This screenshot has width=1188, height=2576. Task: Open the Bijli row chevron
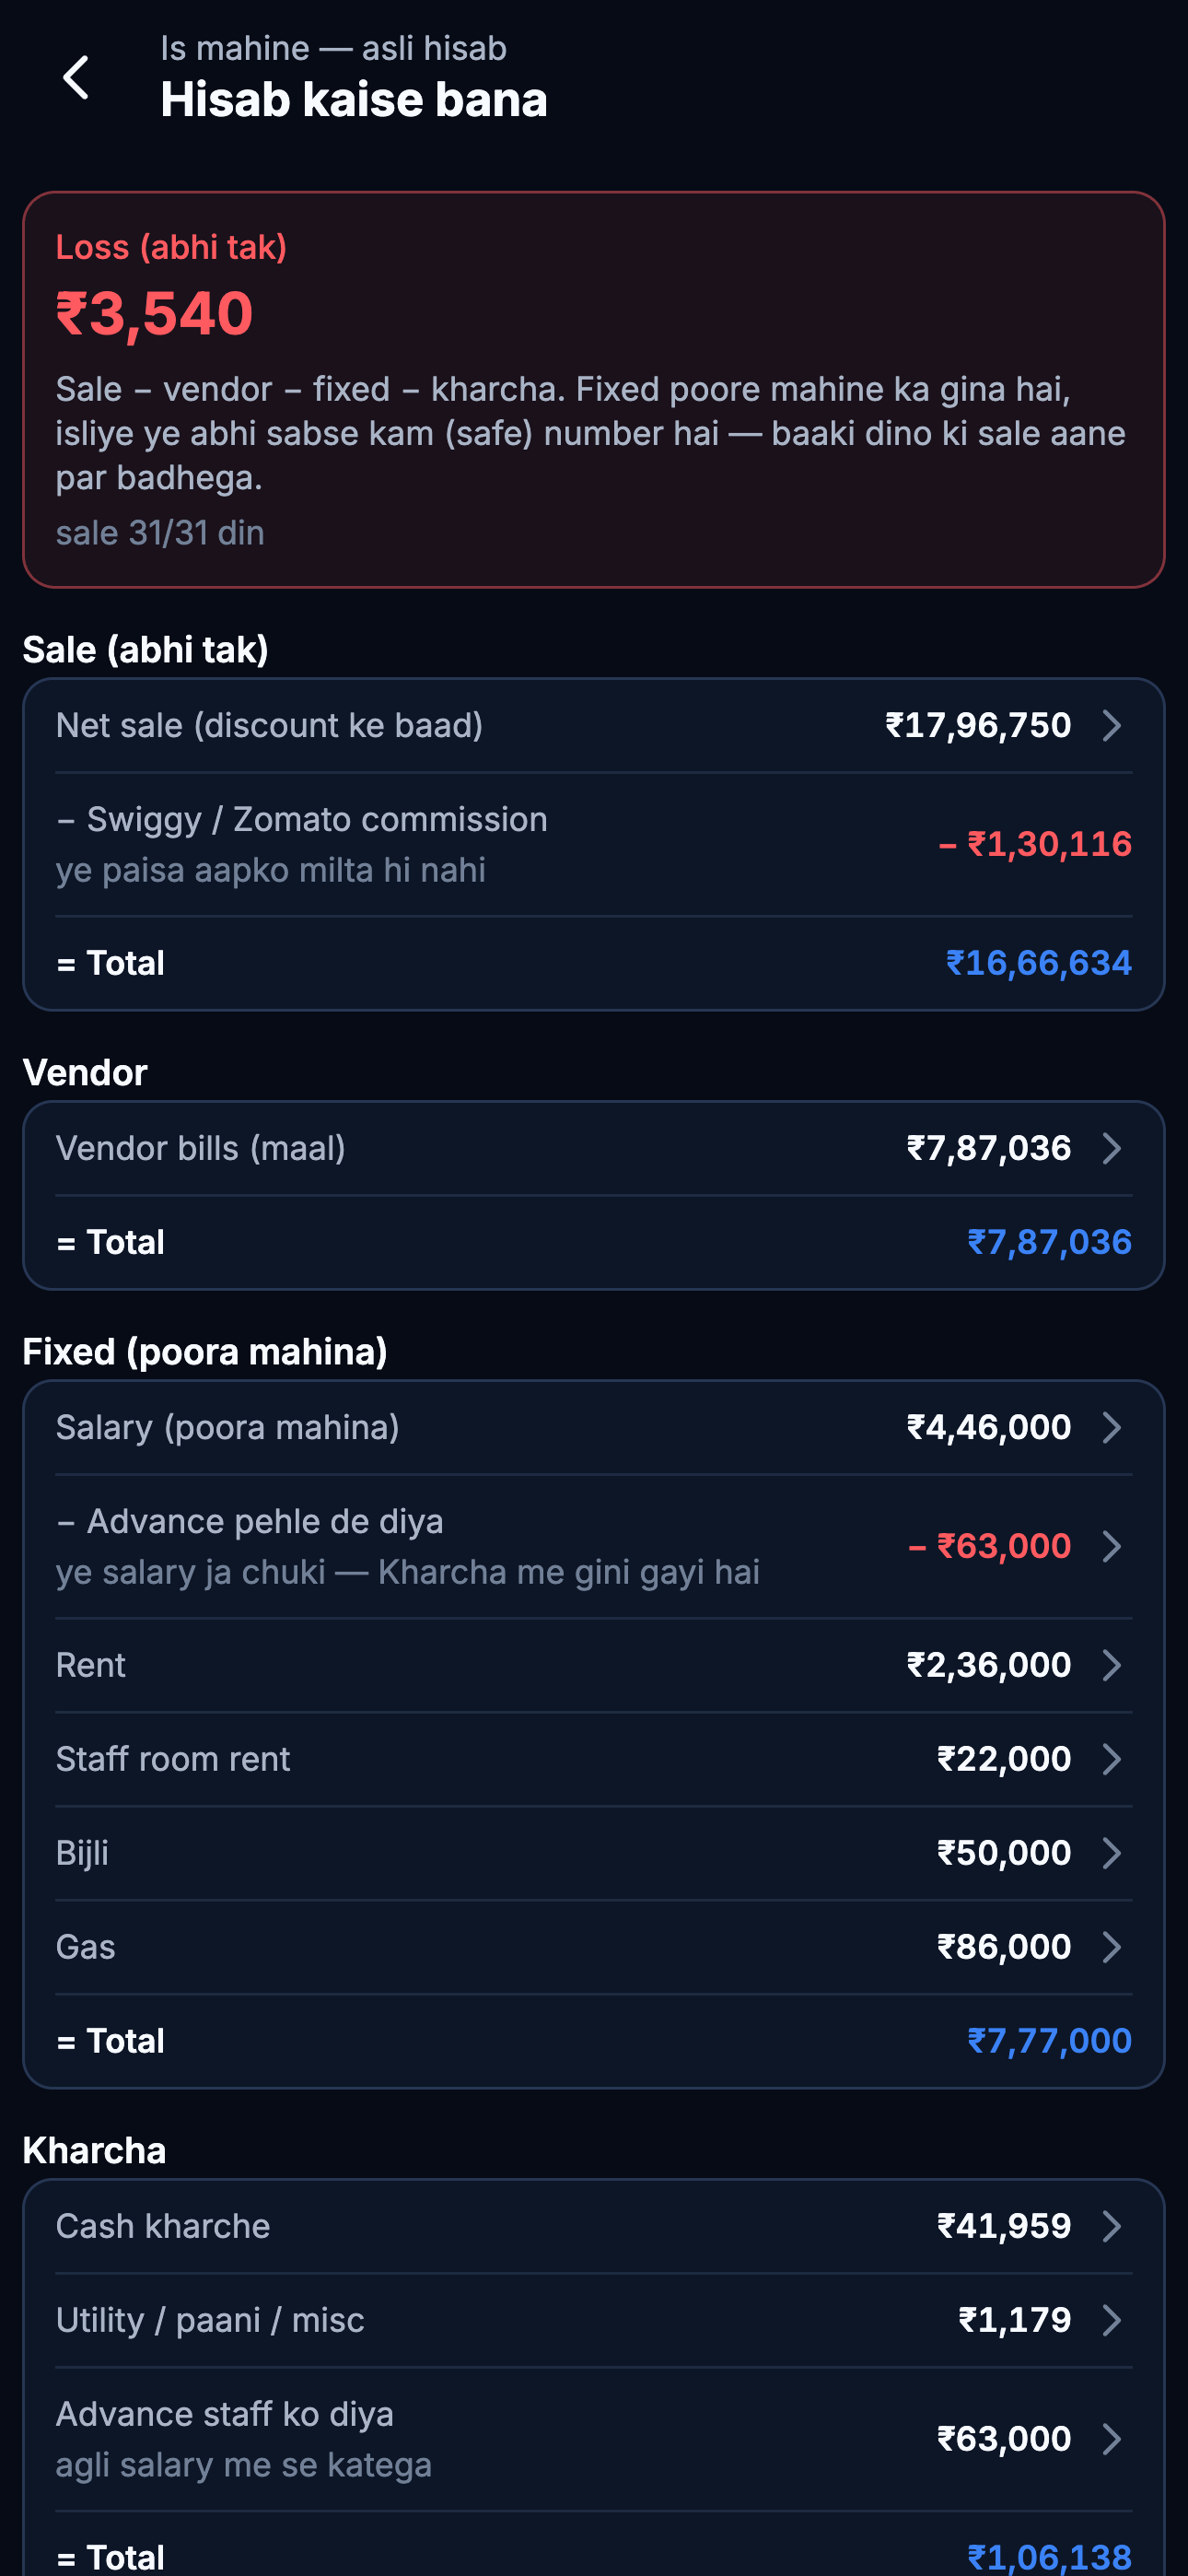[x=1111, y=1853]
